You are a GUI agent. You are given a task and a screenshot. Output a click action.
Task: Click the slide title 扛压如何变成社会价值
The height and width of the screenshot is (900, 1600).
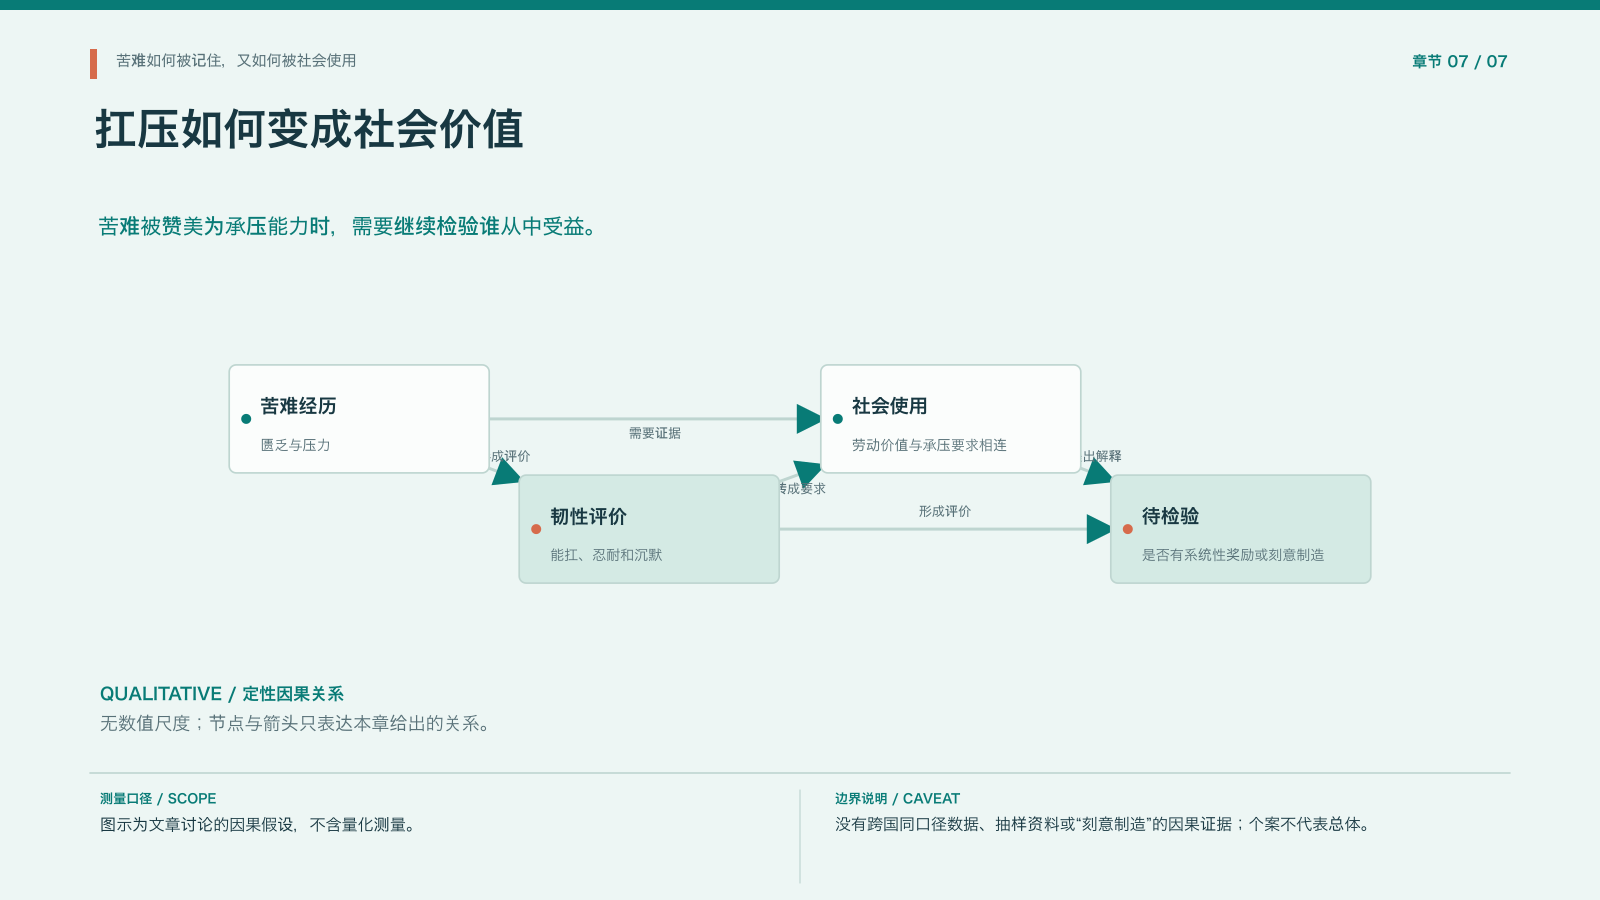pos(309,130)
